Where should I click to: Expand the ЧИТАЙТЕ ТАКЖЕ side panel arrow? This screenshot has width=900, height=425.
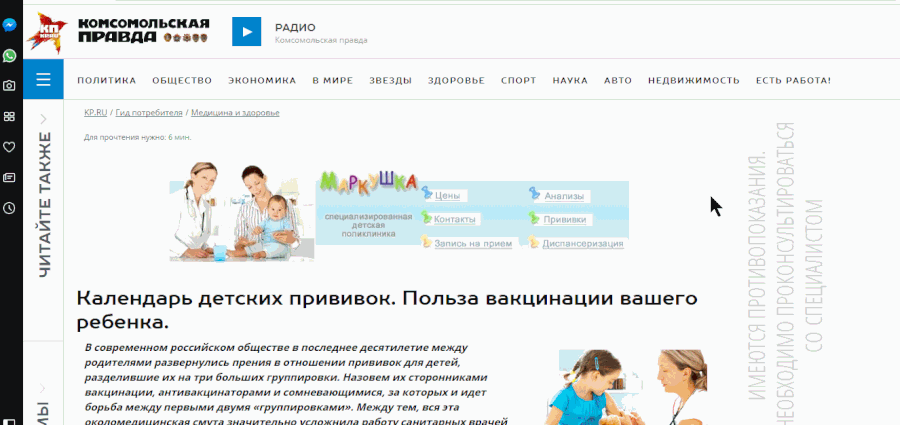pos(44,119)
